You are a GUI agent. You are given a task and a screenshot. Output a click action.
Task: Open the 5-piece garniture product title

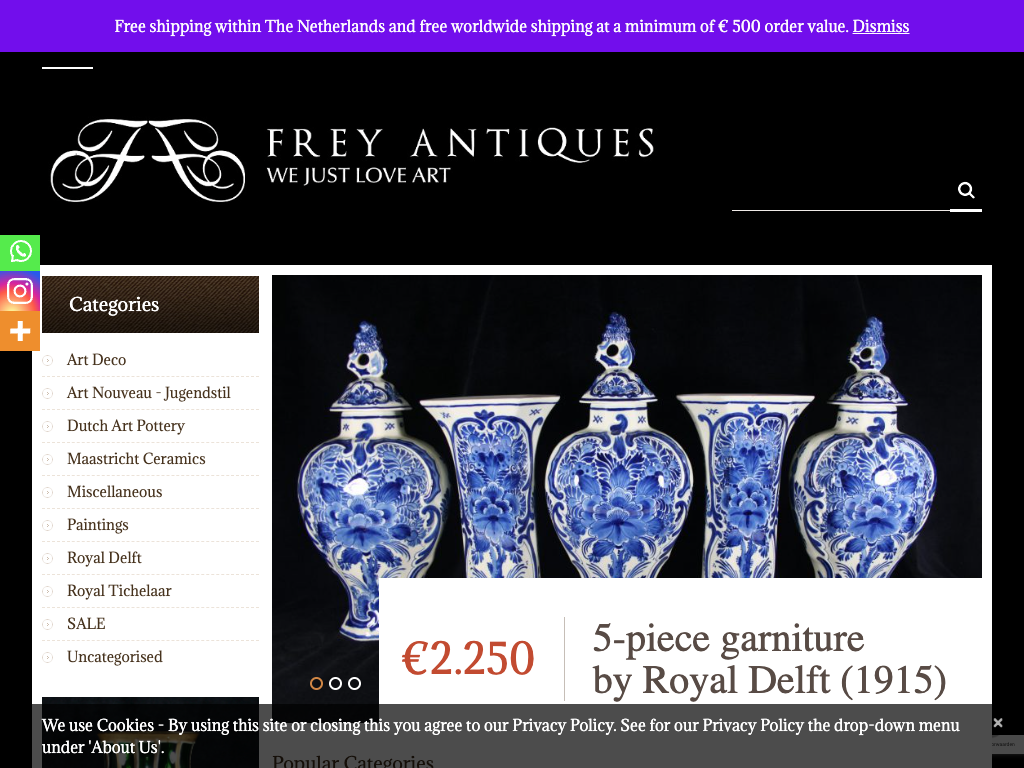[x=769, y=659]
